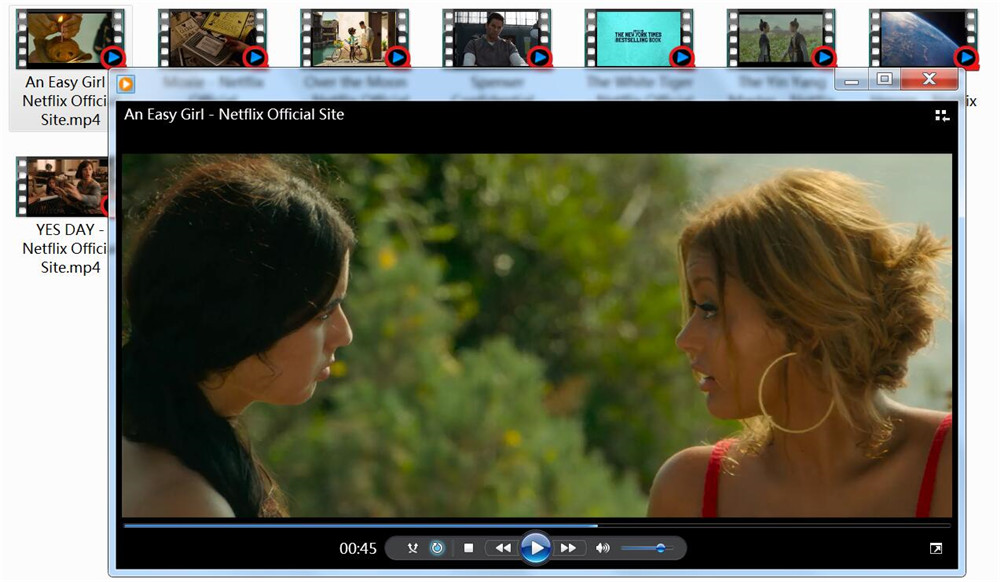Click the volume slider knob

[x=660, y=548]
